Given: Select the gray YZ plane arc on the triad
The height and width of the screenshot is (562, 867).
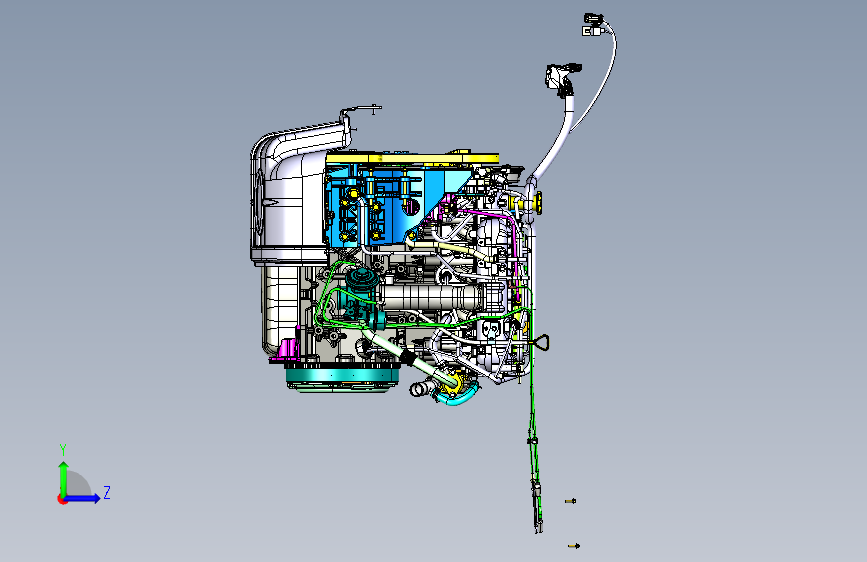Looking at the screenshot, I should (x=79, y=482).
